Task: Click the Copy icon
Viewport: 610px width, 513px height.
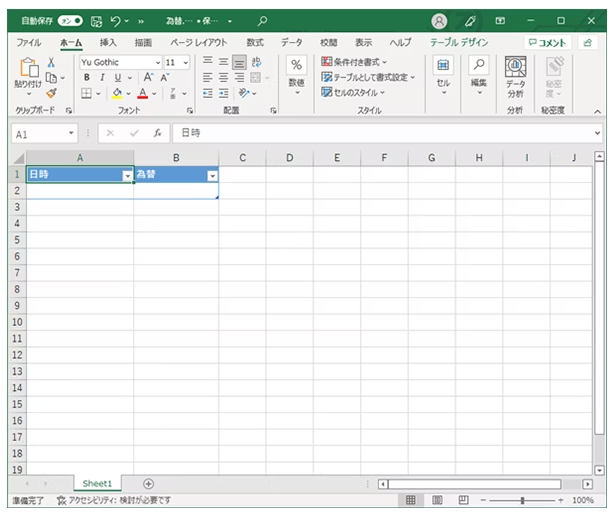Action: tap(51, 78)
